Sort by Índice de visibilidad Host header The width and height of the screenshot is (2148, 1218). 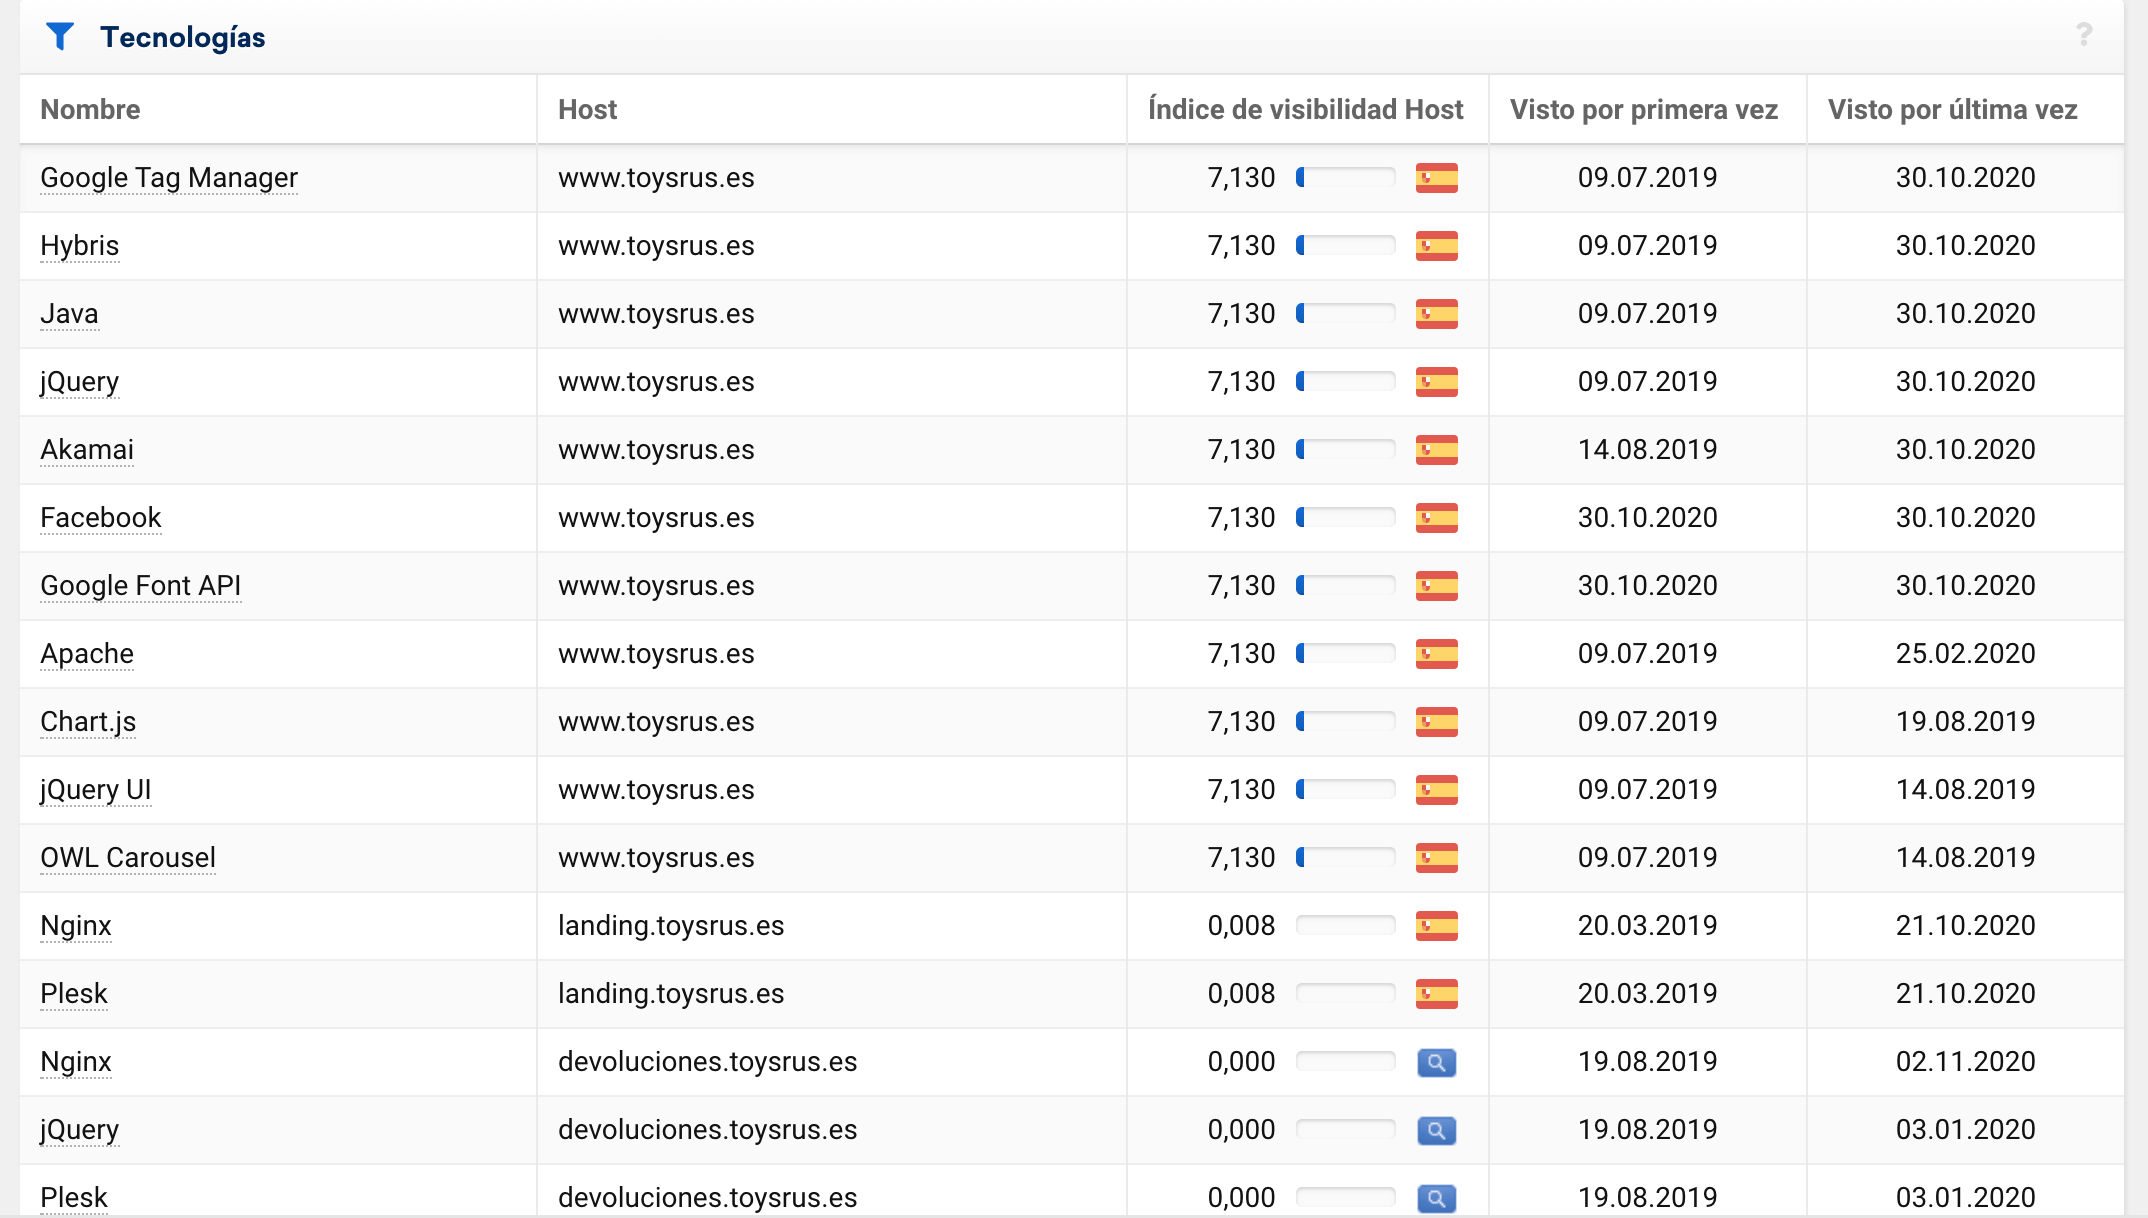point(1305,109)
